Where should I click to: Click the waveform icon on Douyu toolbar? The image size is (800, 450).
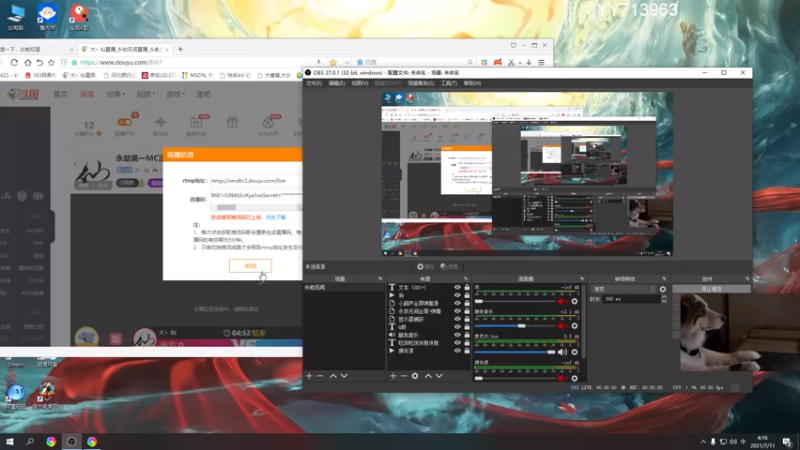point(160,122)
